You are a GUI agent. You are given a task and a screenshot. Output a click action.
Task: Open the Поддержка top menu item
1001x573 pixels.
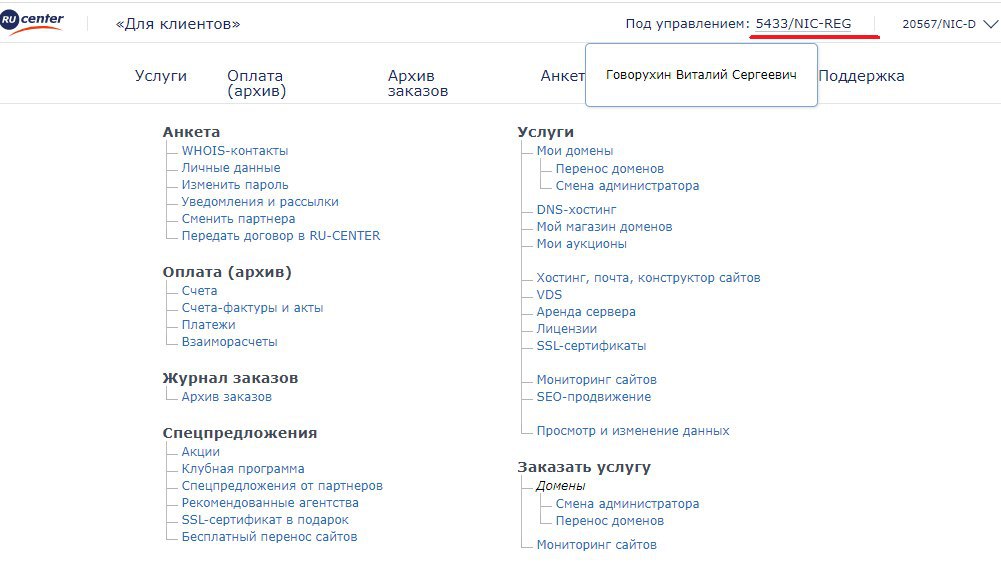pyautogui.click(x=861, y=76)
